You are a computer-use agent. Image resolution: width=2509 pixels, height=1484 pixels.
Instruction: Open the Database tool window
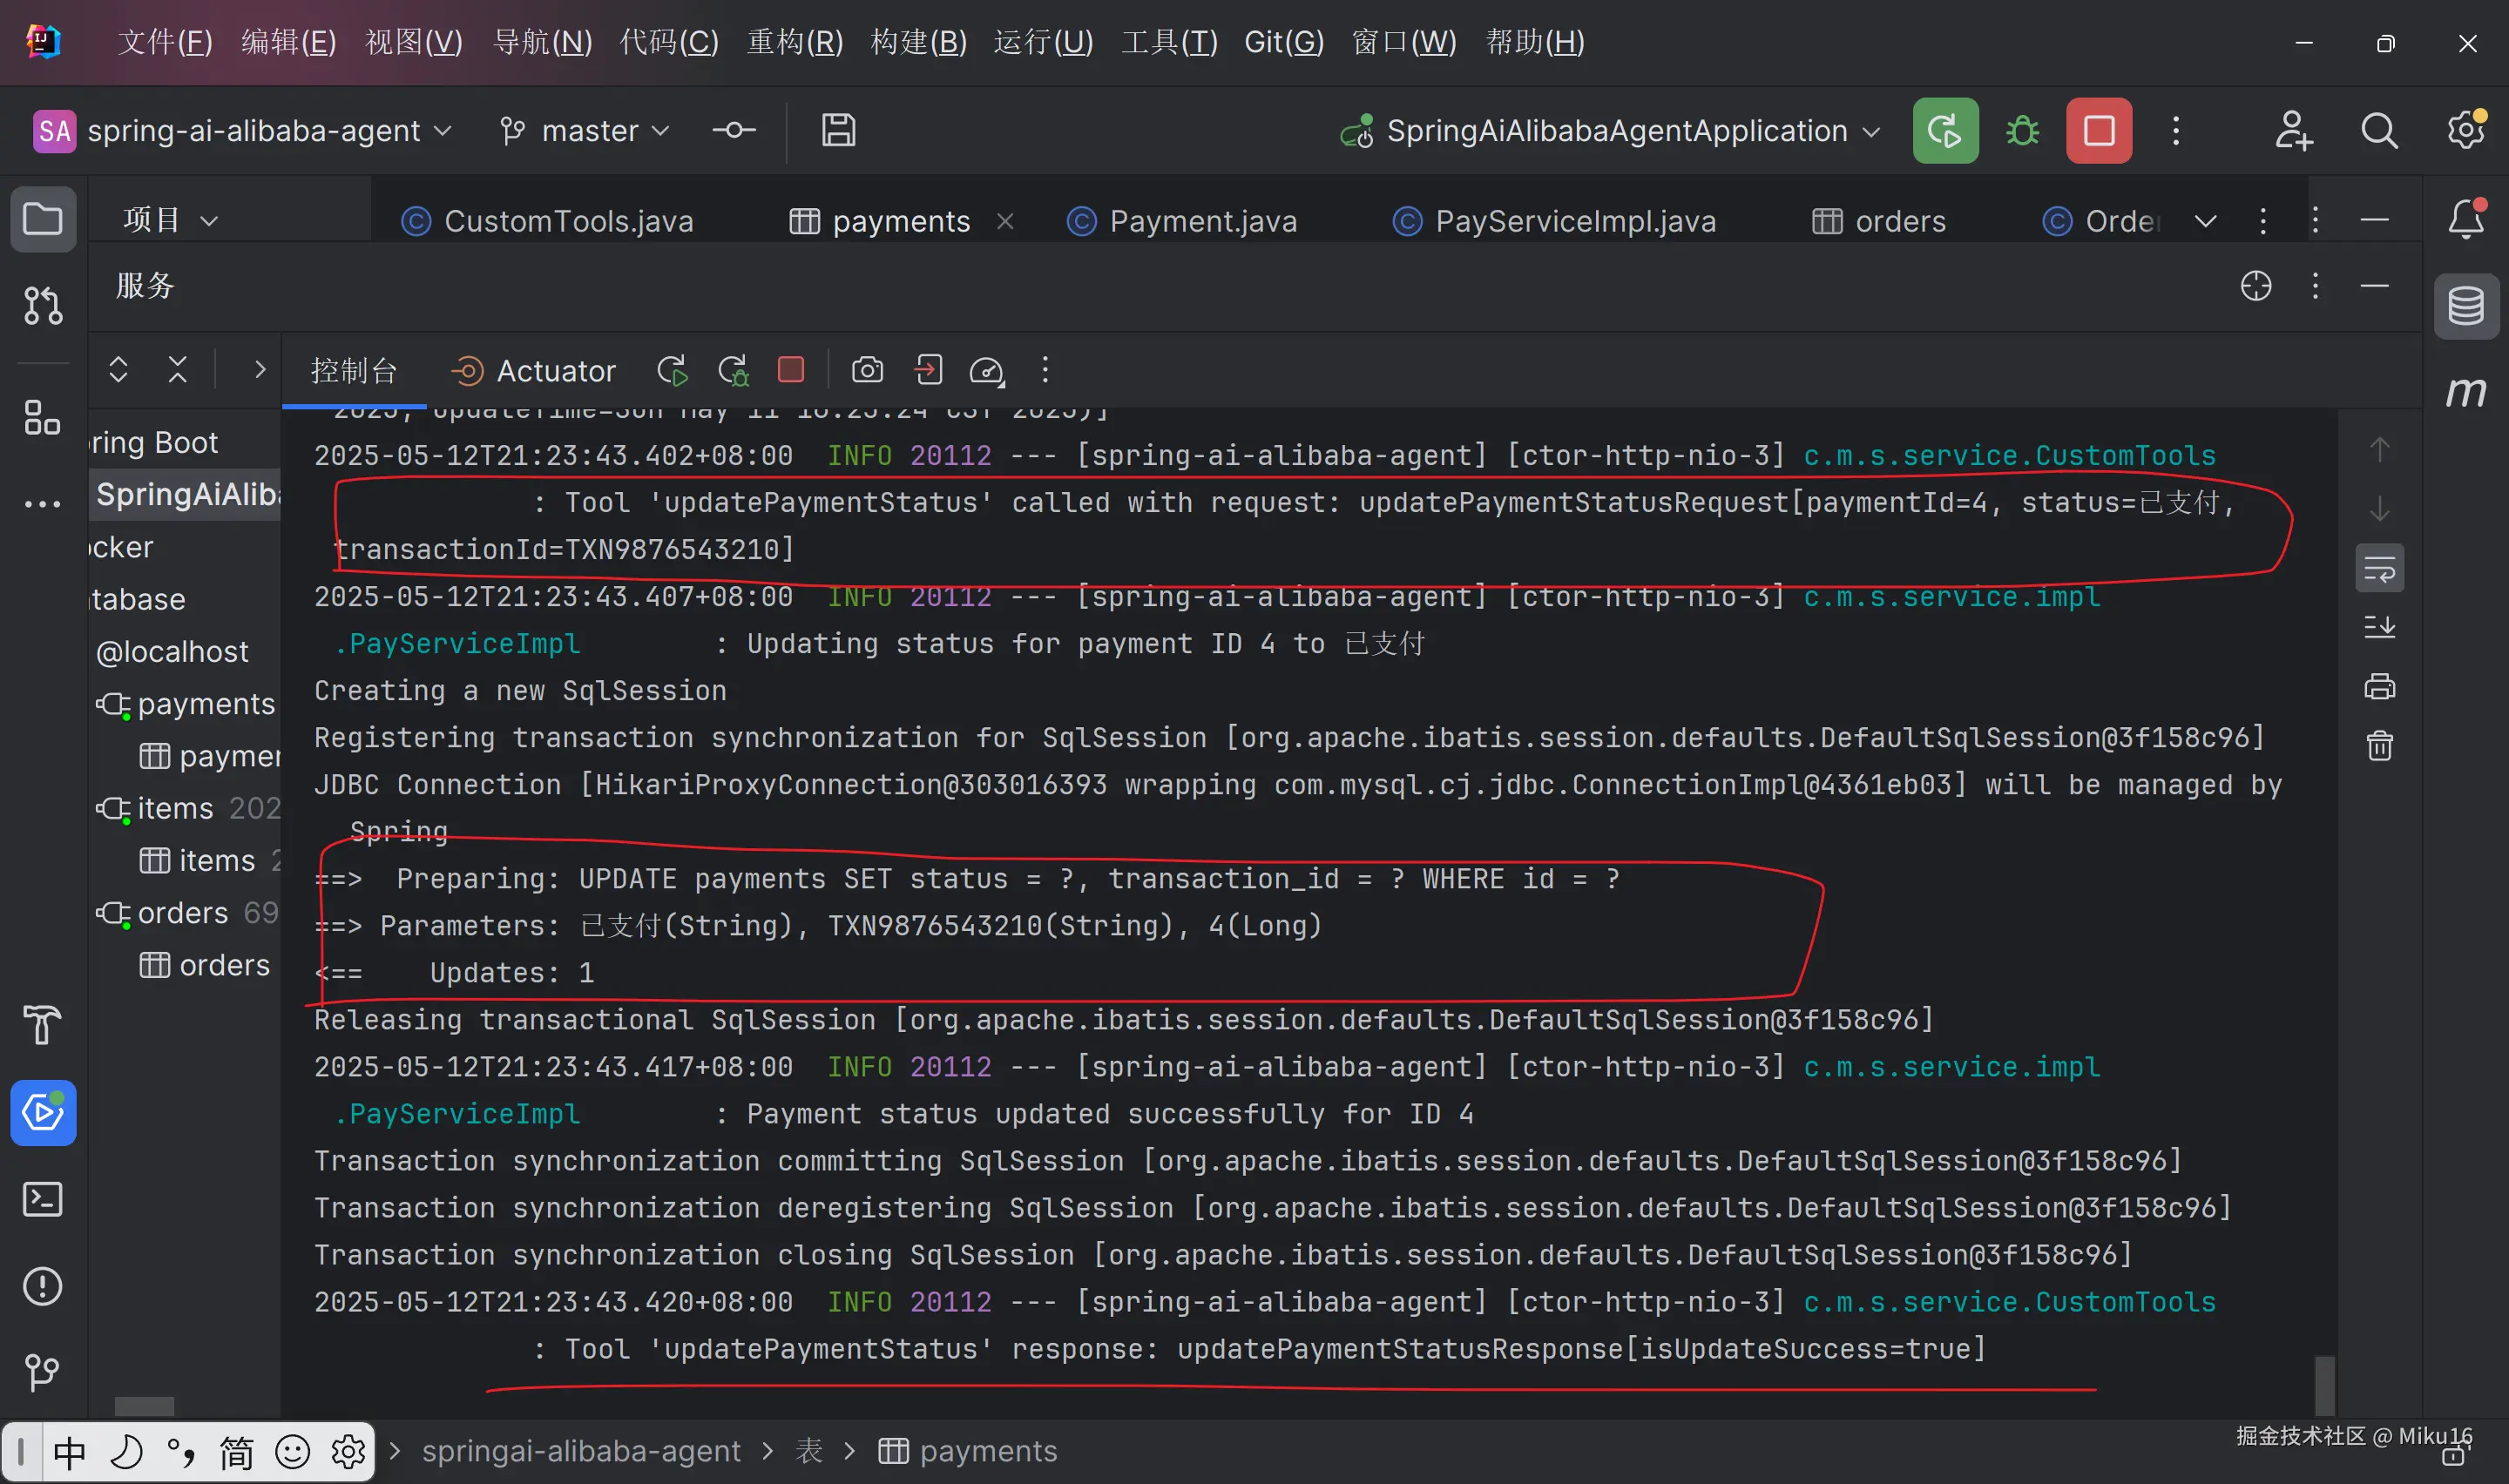[2466, 305]
